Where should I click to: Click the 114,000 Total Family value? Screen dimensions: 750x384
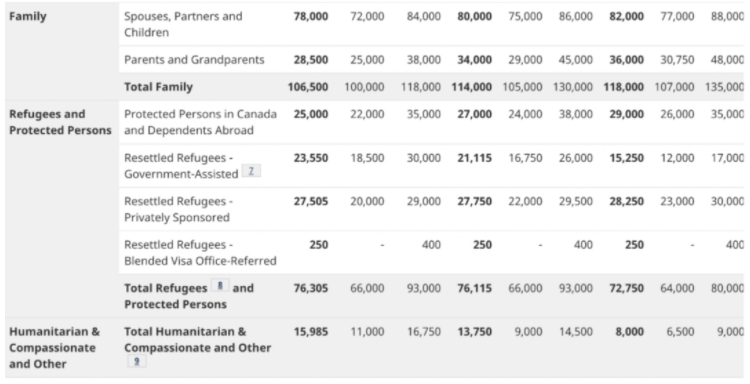pos(472,87)
